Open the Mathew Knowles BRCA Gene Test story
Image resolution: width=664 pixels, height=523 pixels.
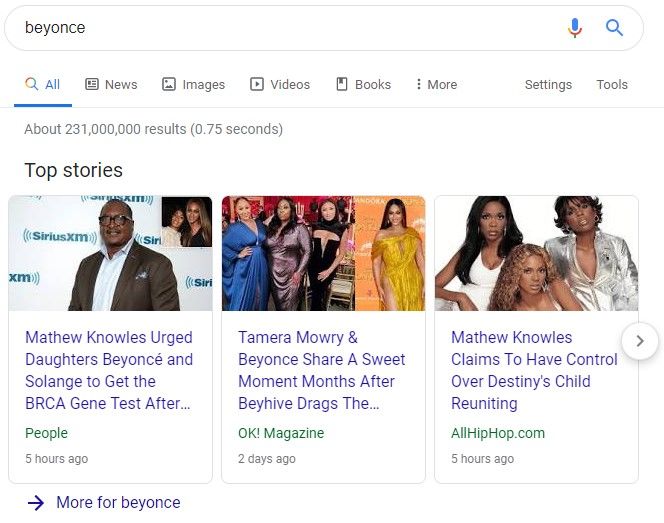(x=109, y=370)
